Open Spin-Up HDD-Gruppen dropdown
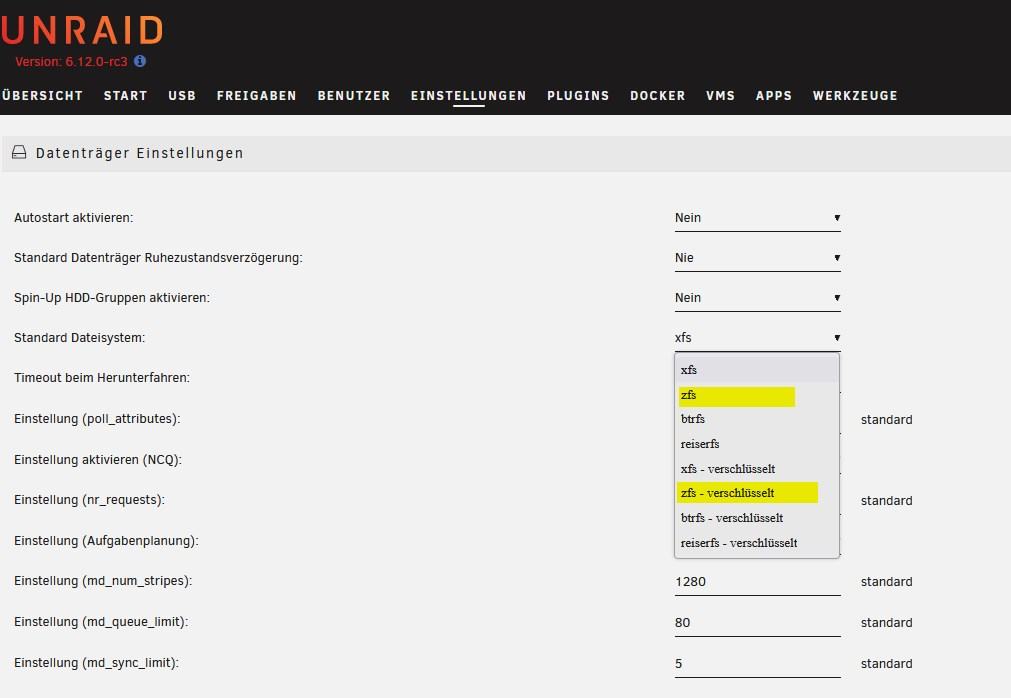The image size is (1011, 698). pos(758,298)
